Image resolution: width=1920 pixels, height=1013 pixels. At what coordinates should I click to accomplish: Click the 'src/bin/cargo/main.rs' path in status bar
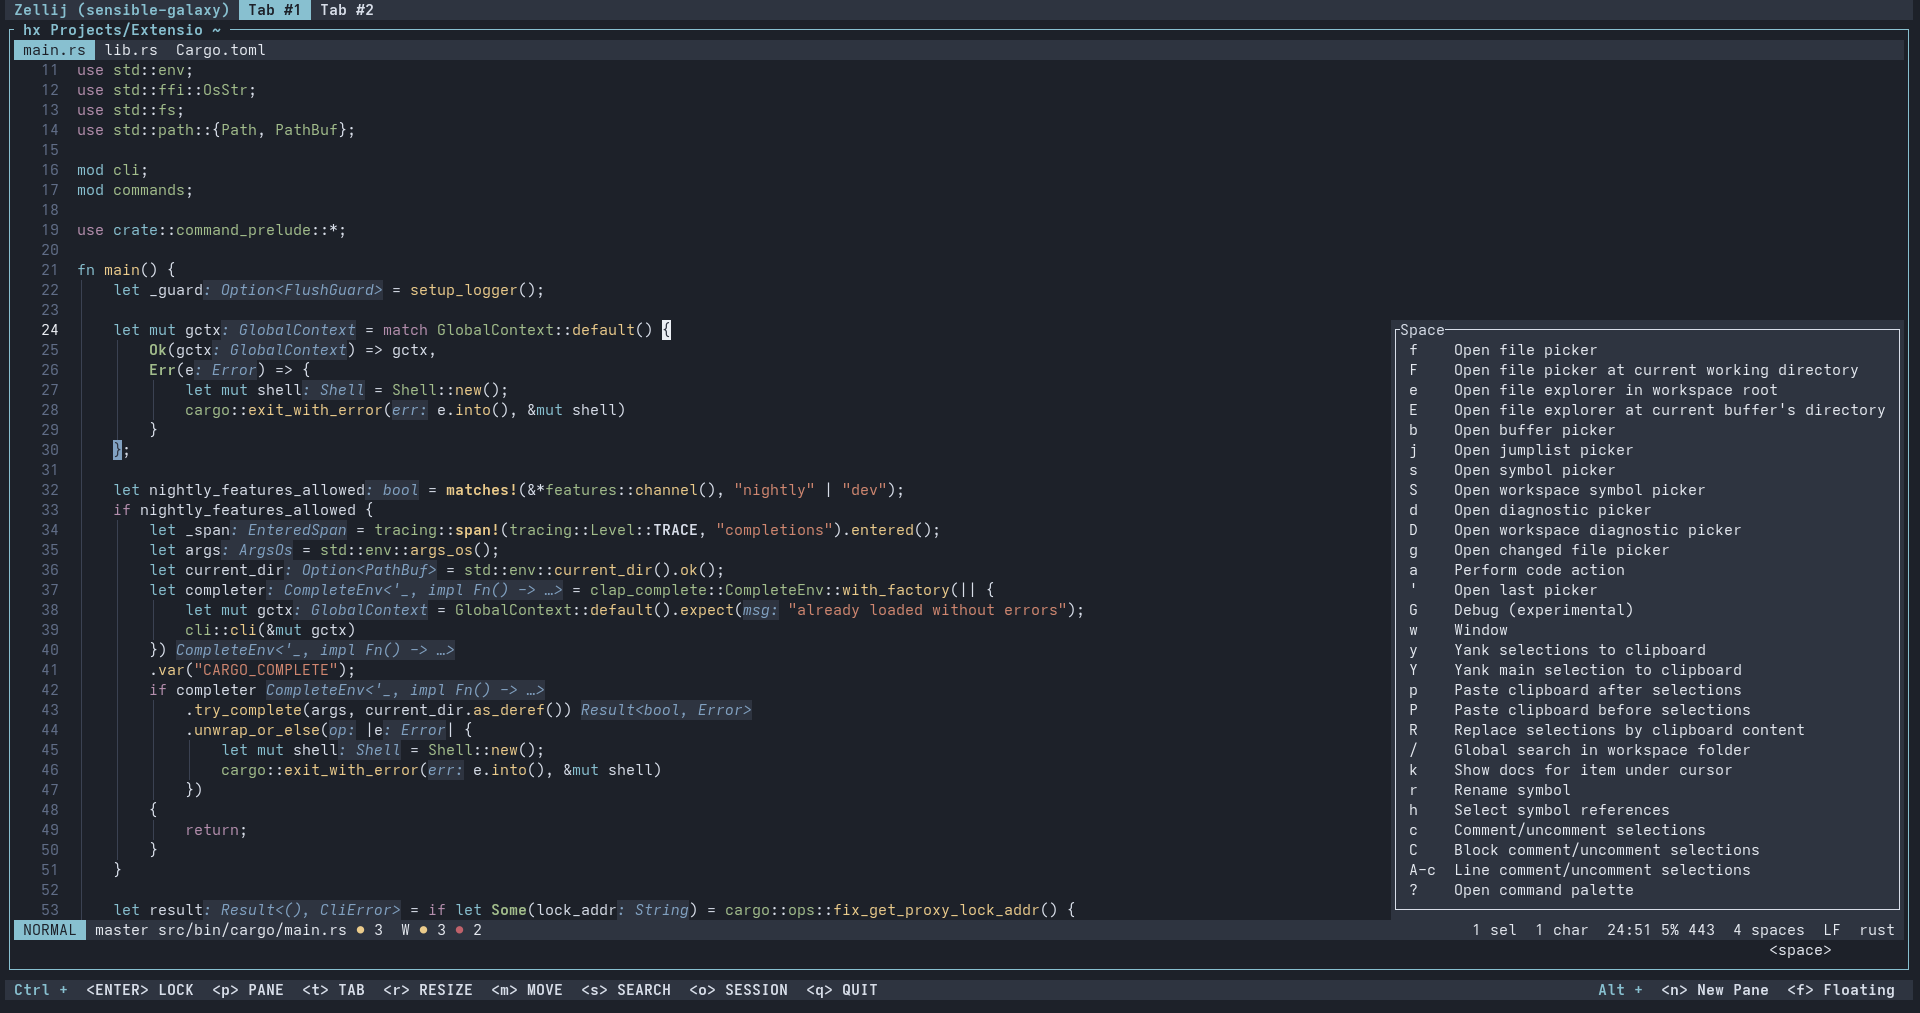pos(252,930)
